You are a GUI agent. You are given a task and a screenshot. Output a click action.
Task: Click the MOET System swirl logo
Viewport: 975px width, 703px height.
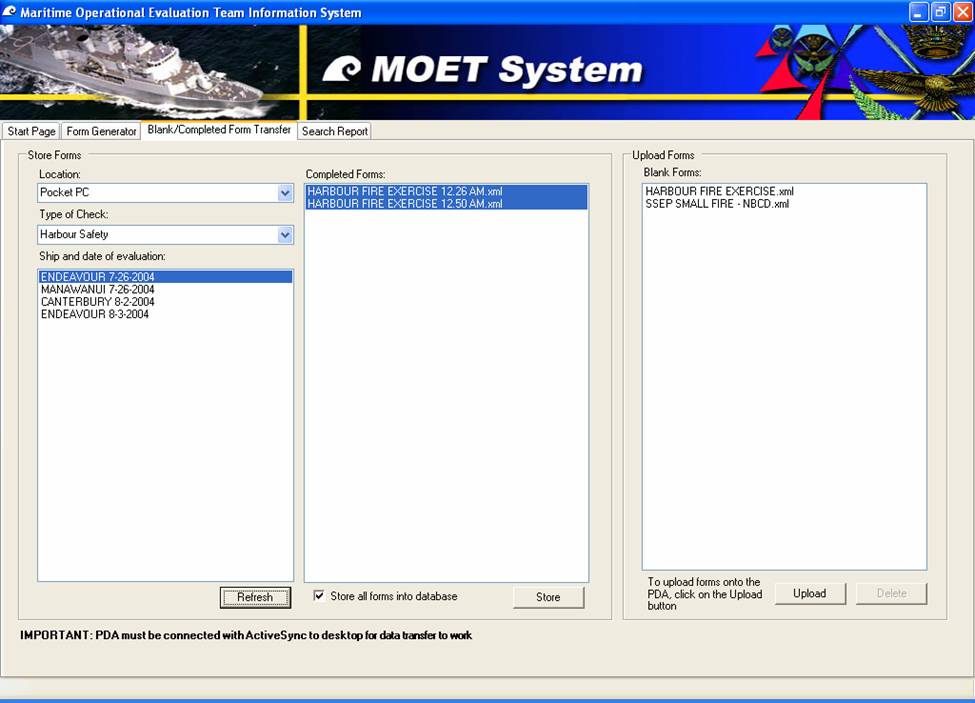343,69
